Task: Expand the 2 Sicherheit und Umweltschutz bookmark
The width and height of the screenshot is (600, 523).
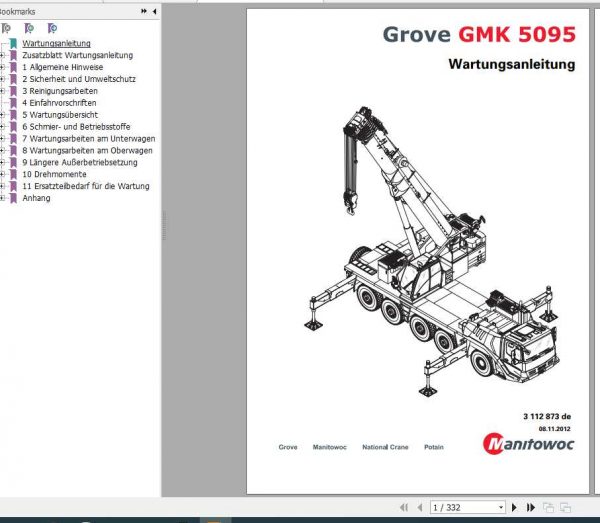Action: click(2, 79)
